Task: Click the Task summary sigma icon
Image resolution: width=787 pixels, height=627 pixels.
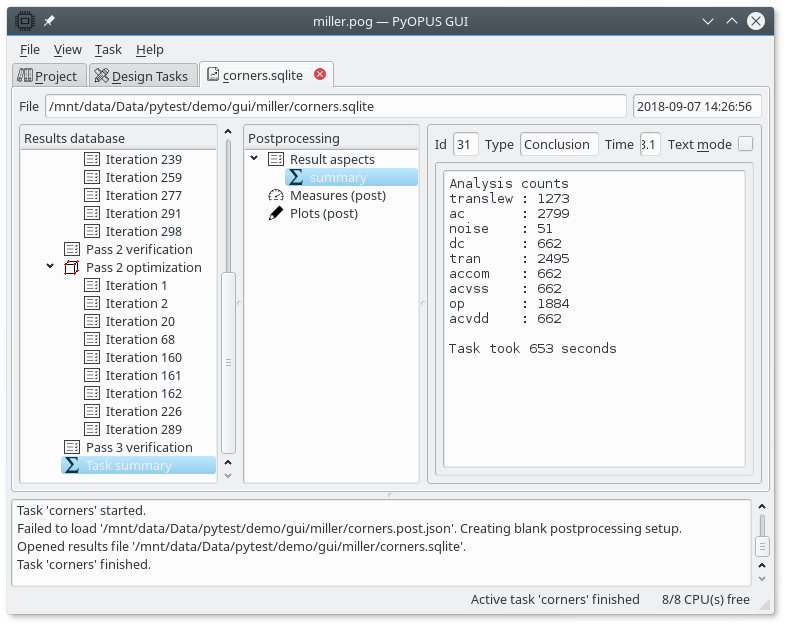Action: [72, 466]
